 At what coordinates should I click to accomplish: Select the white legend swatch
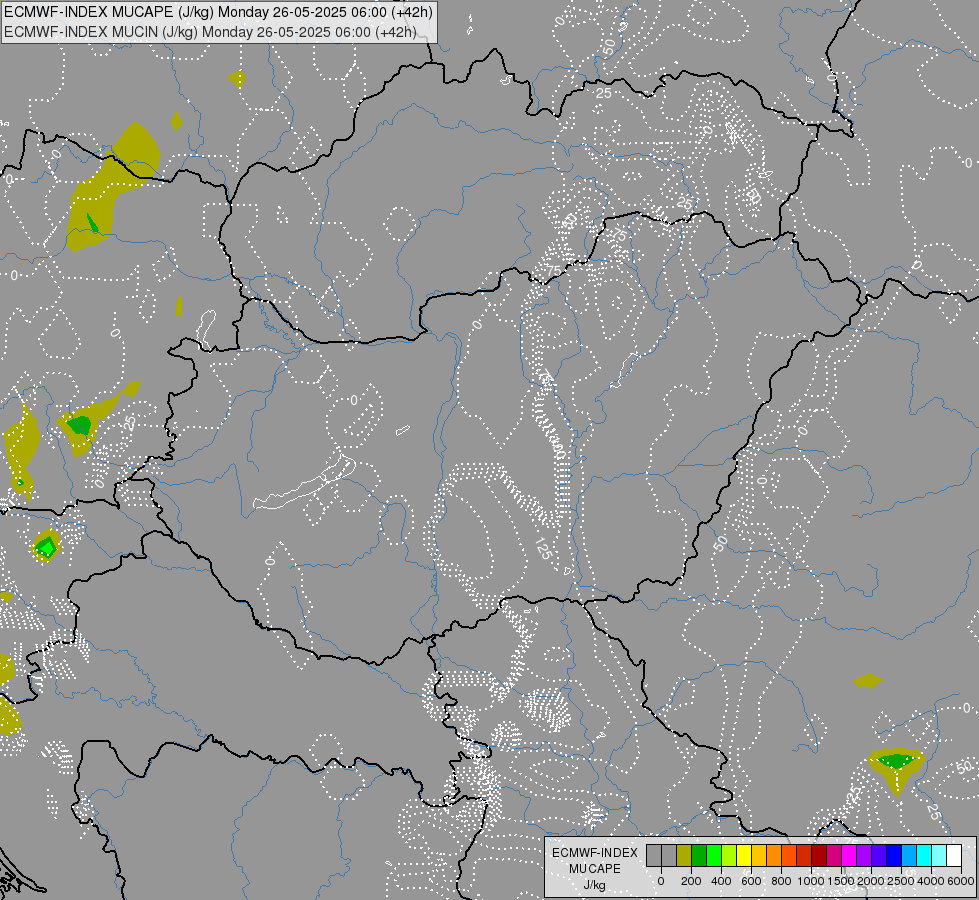click(953, 856)
